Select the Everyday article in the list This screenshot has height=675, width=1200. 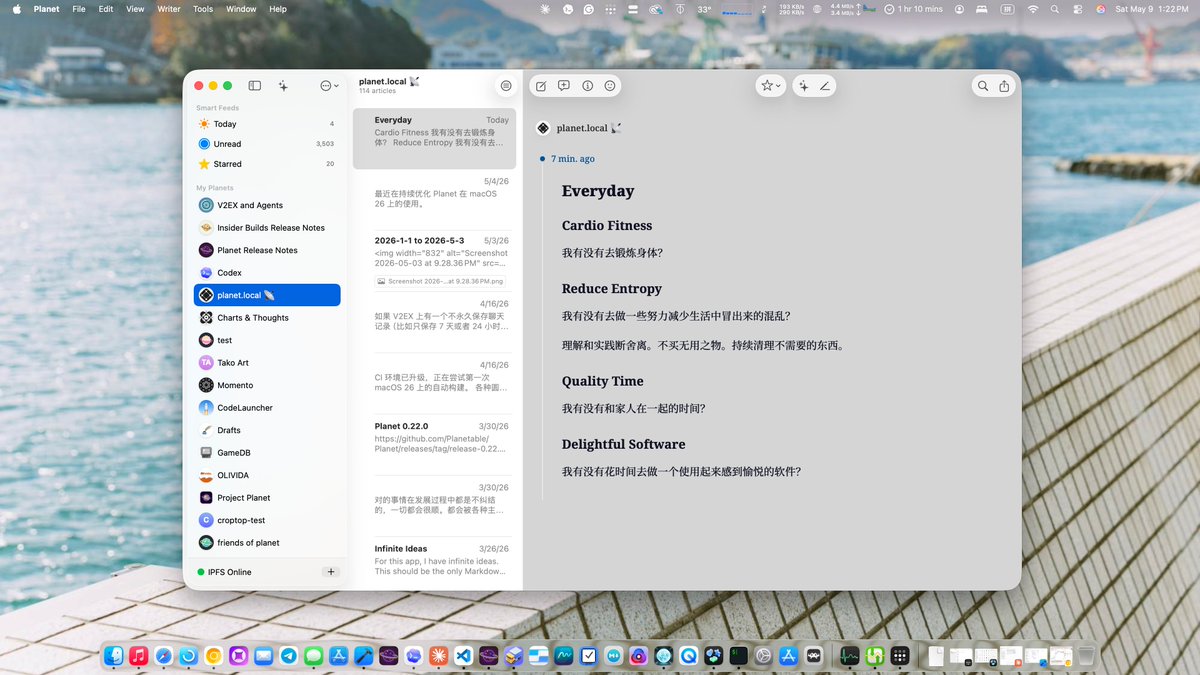coord(435,138)
